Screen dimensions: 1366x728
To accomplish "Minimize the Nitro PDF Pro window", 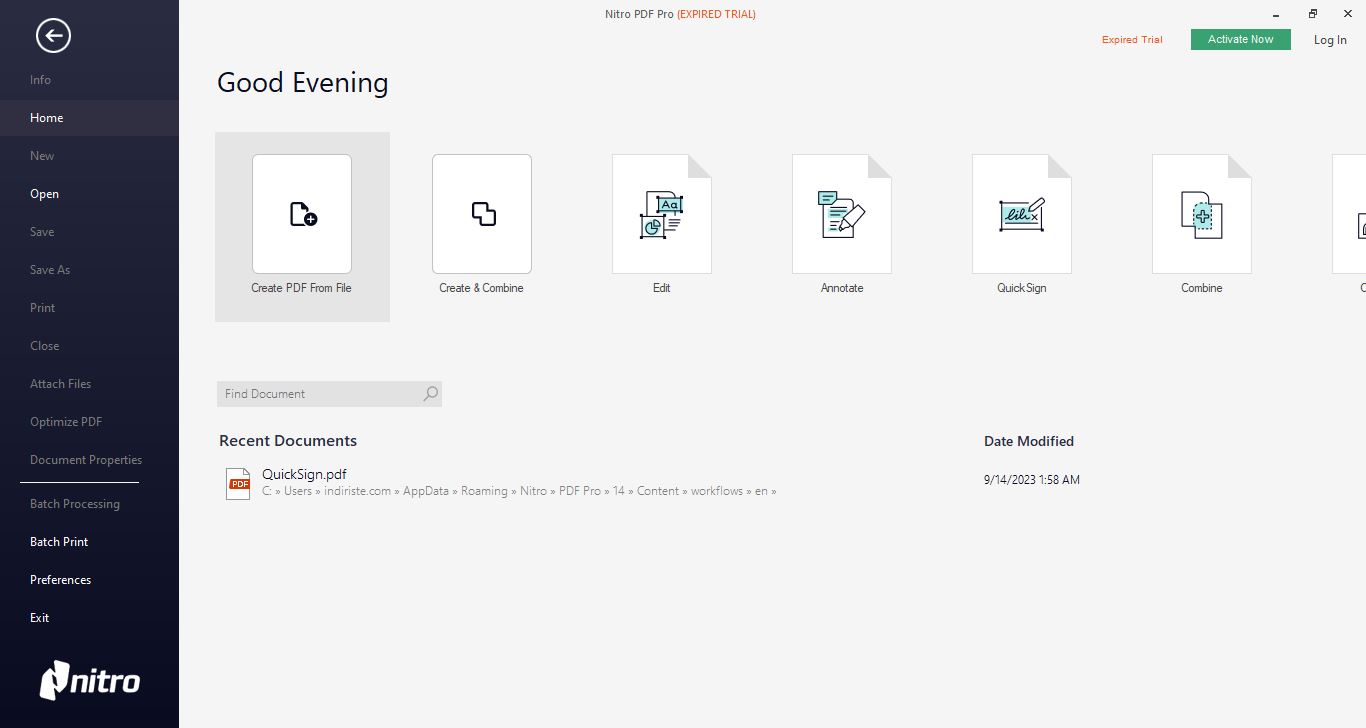I will (1276, 14).
